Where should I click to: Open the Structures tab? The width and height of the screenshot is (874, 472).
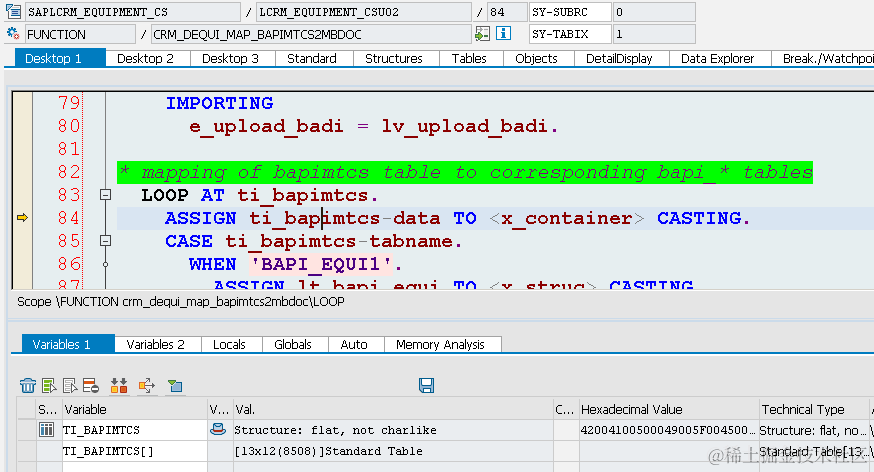click(394, 59)
